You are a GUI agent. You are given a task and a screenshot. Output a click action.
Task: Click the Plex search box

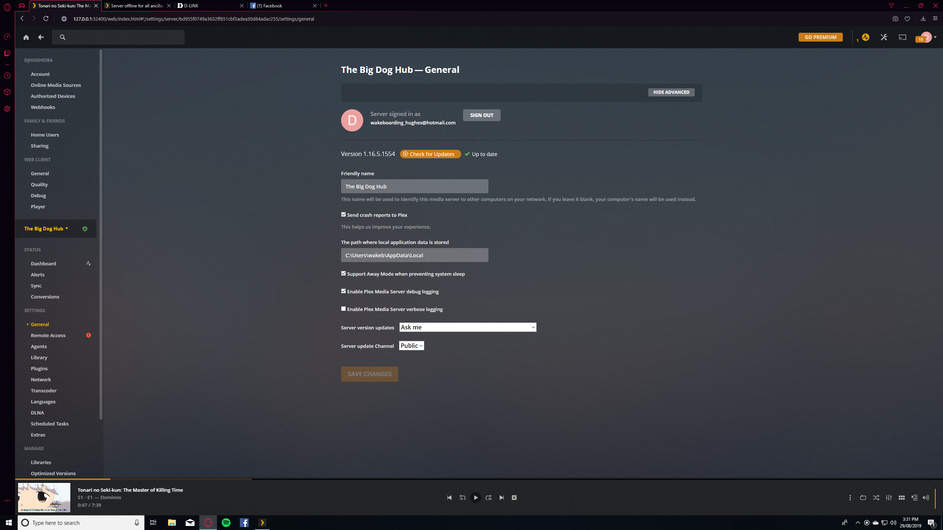coord(118,37)
